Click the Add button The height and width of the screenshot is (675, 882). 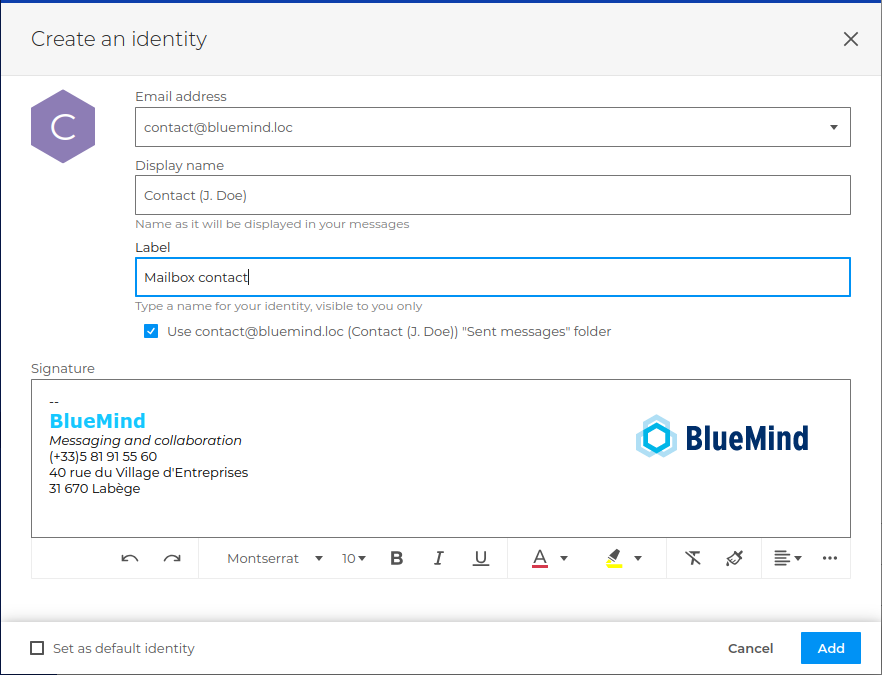tap(831, 648)
